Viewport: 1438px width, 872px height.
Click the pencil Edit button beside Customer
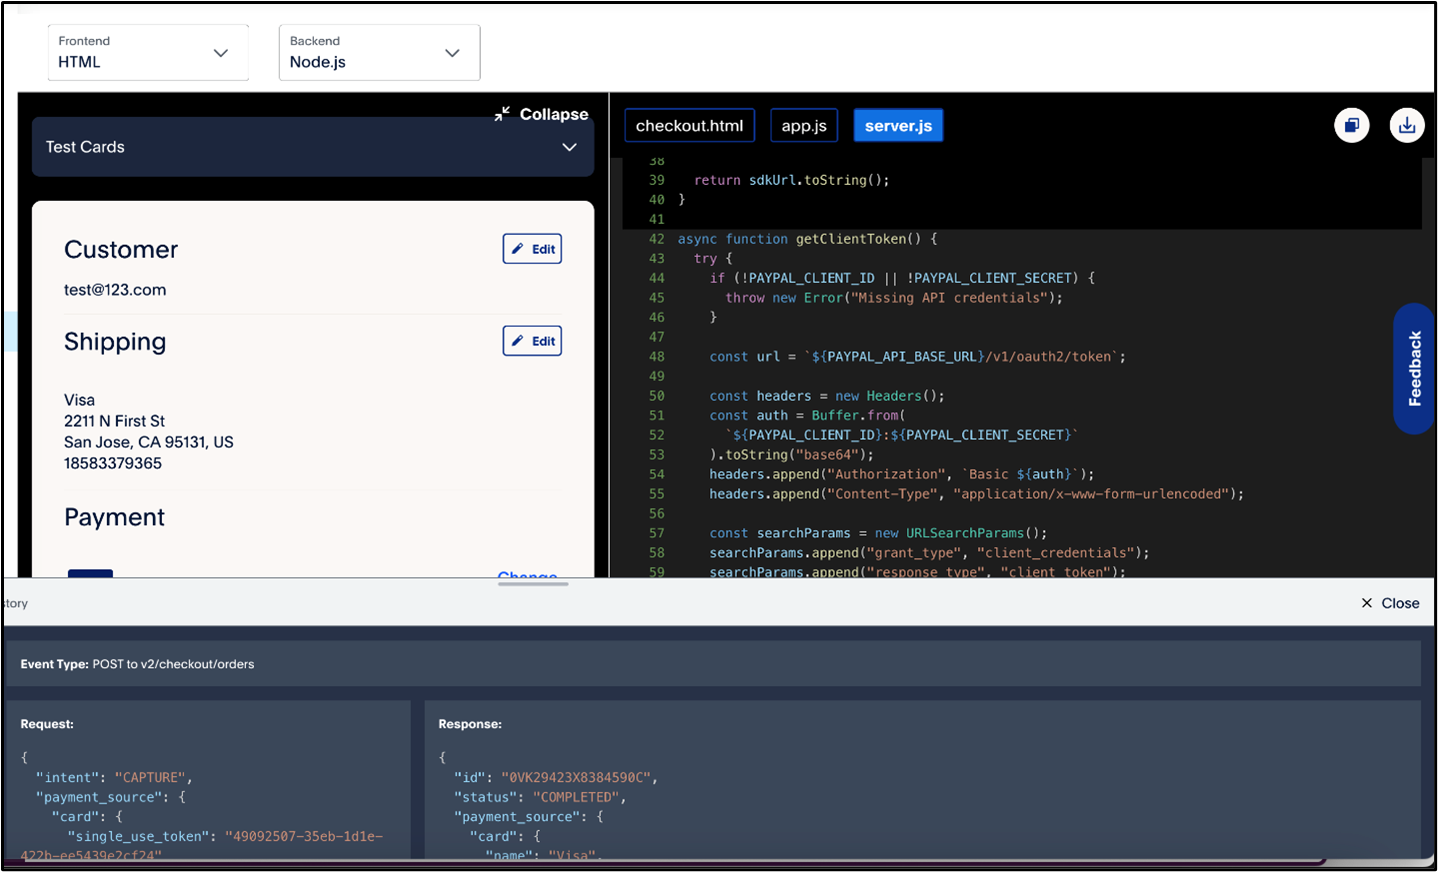(x=532, y=249)
